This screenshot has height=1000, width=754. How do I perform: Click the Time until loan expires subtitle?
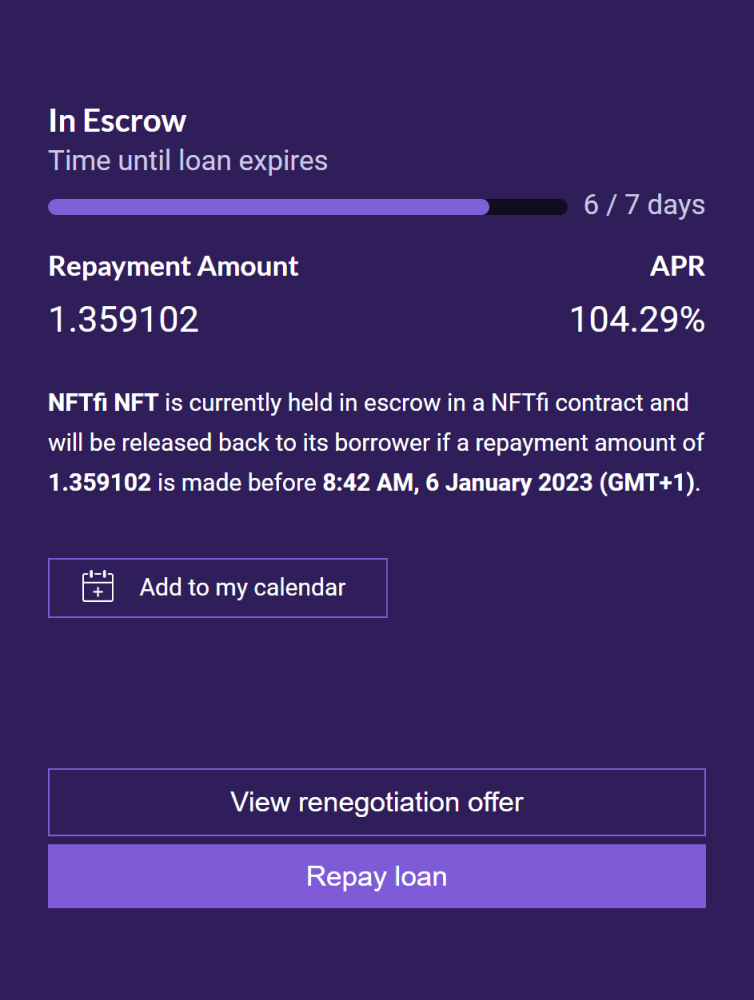(187, 160)
